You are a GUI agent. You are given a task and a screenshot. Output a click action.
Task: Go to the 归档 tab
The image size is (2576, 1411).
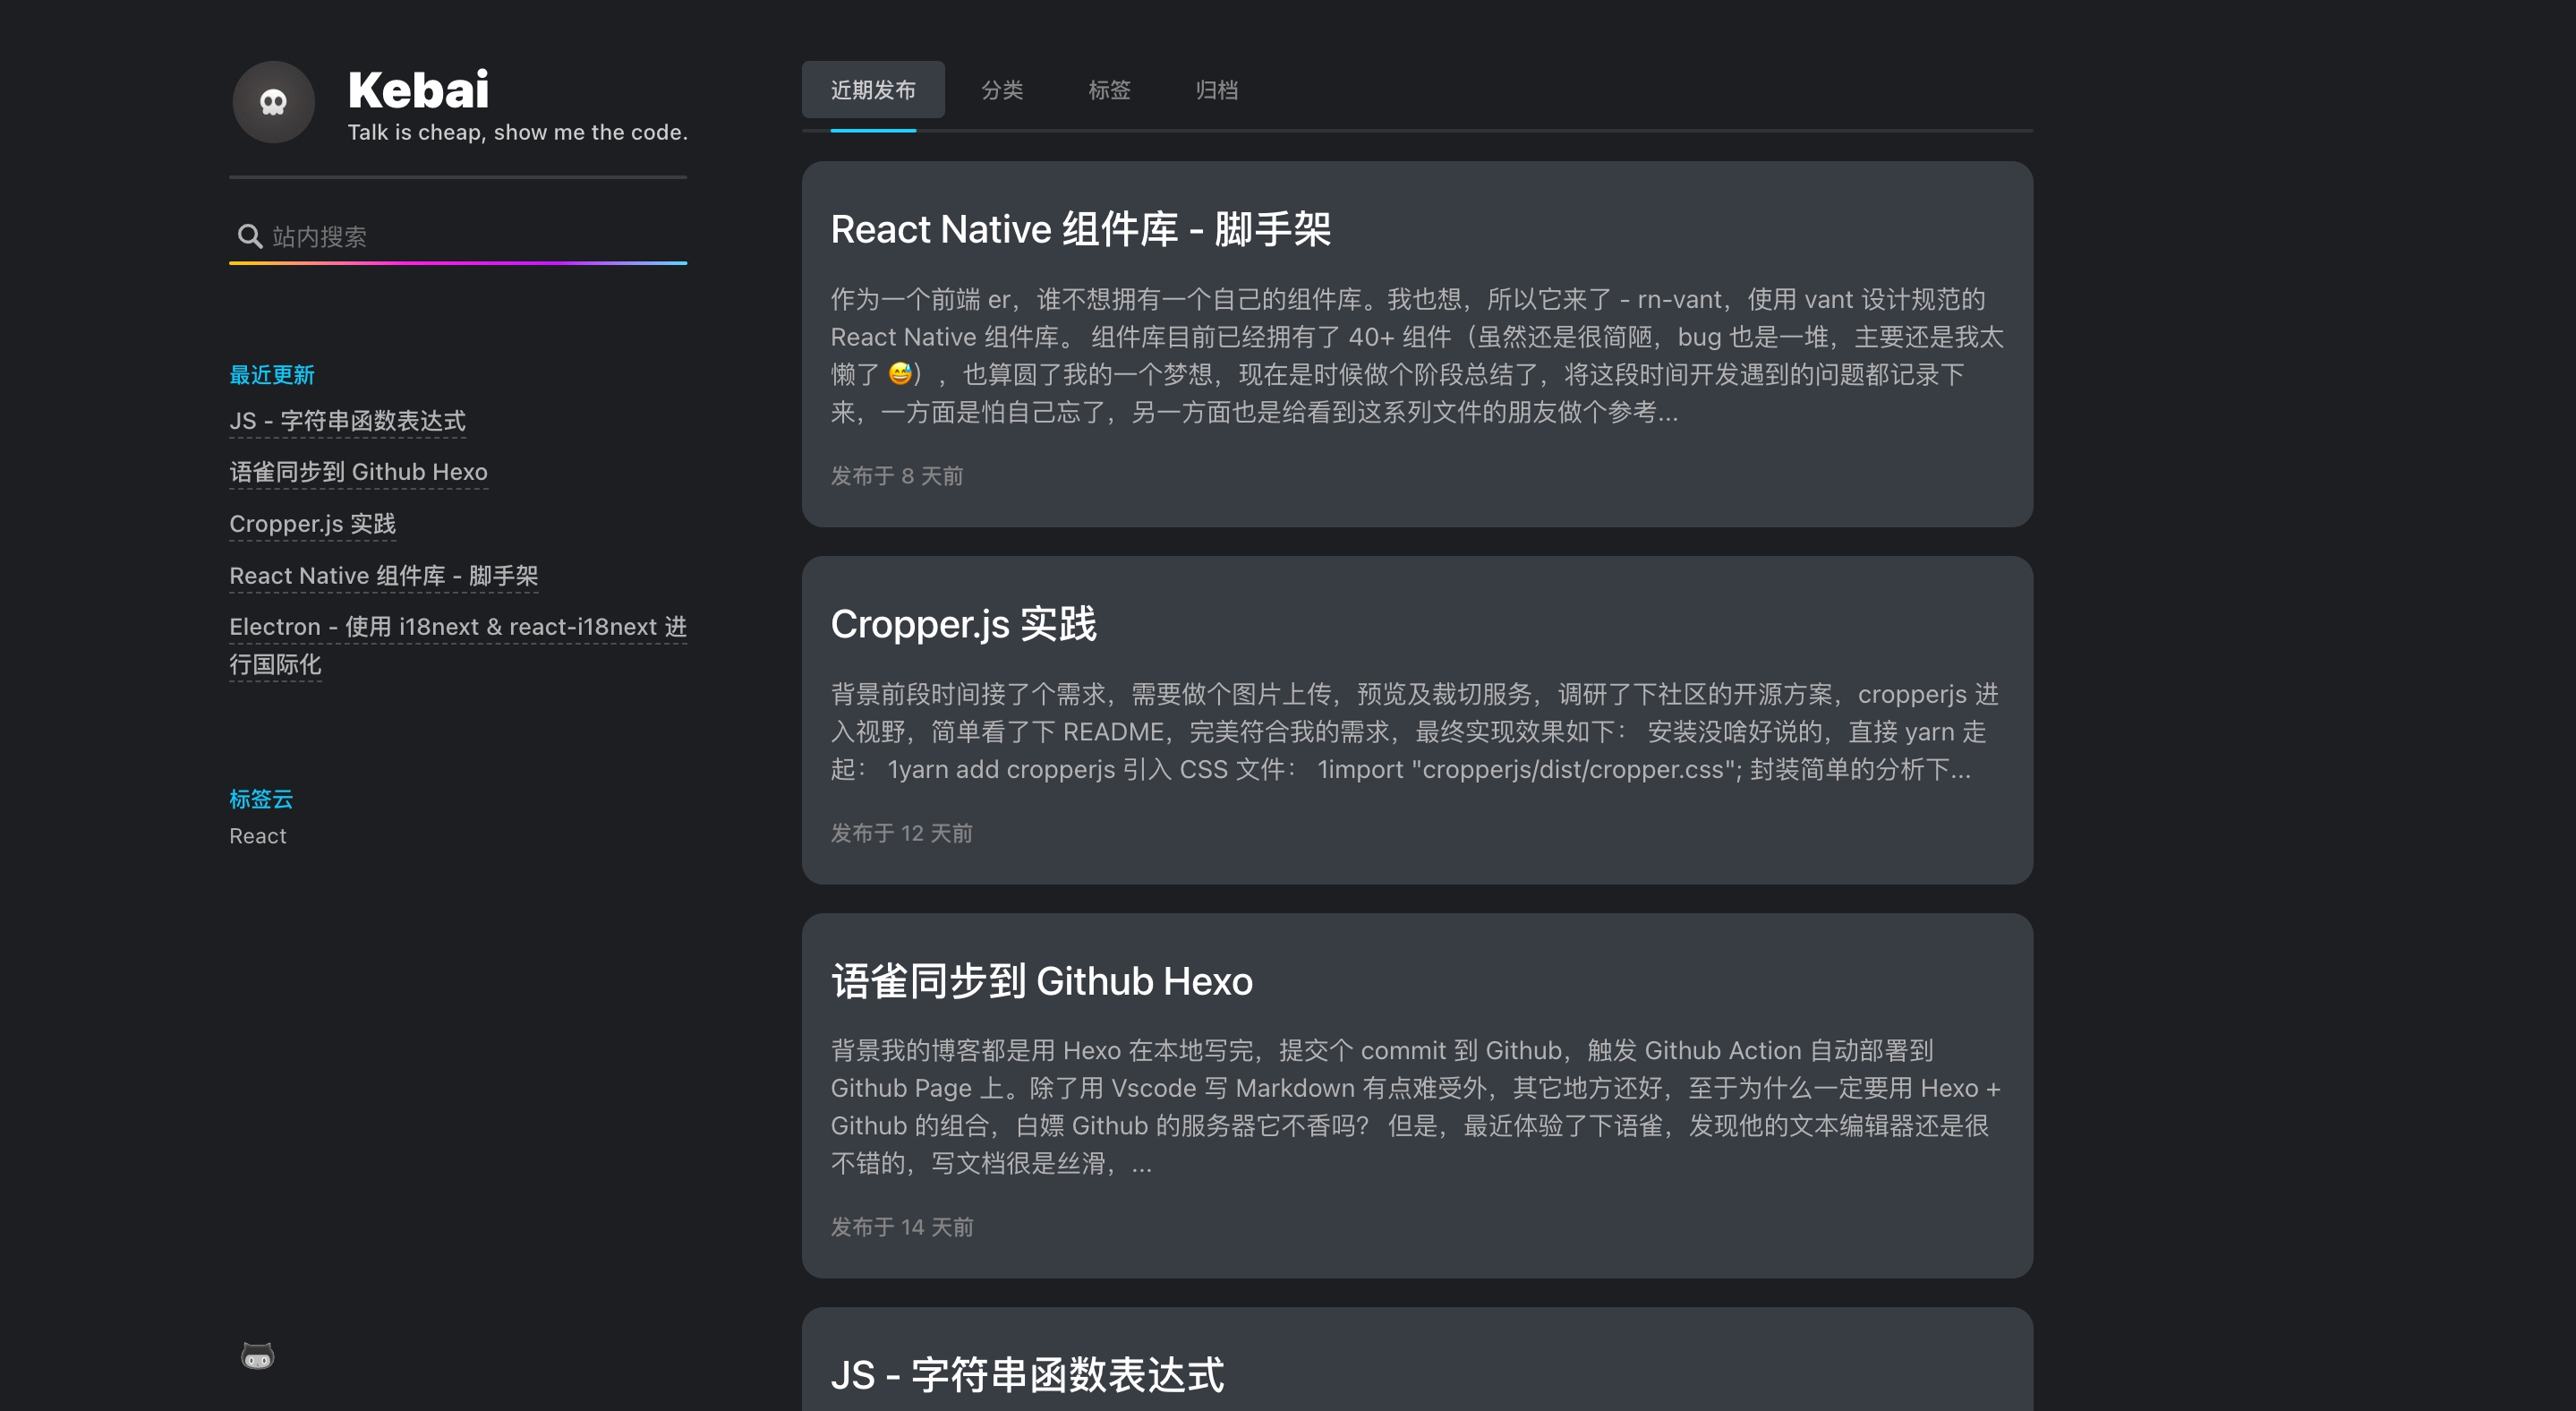click(1216, 90)
